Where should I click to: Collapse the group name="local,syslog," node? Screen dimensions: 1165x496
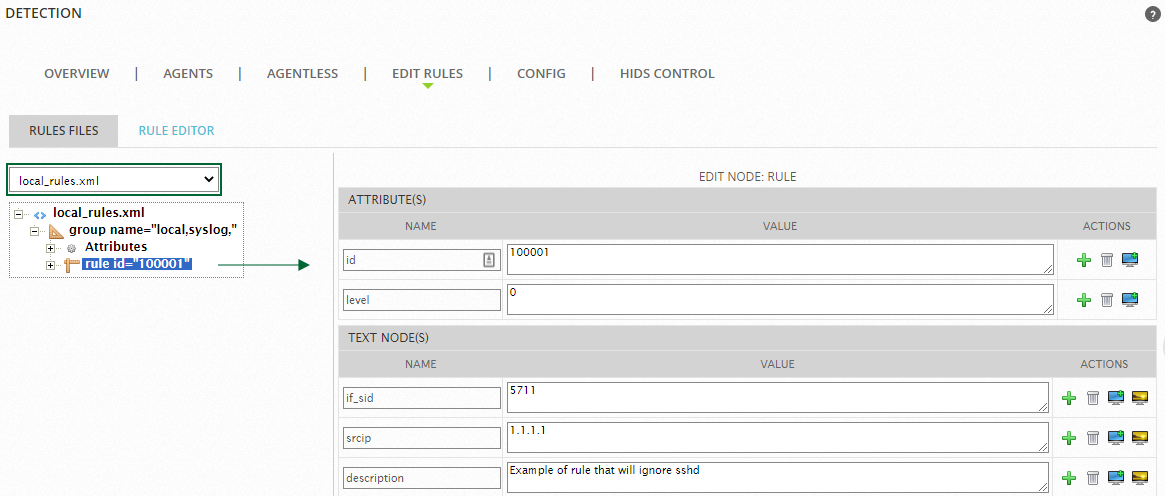pos(34,231)
